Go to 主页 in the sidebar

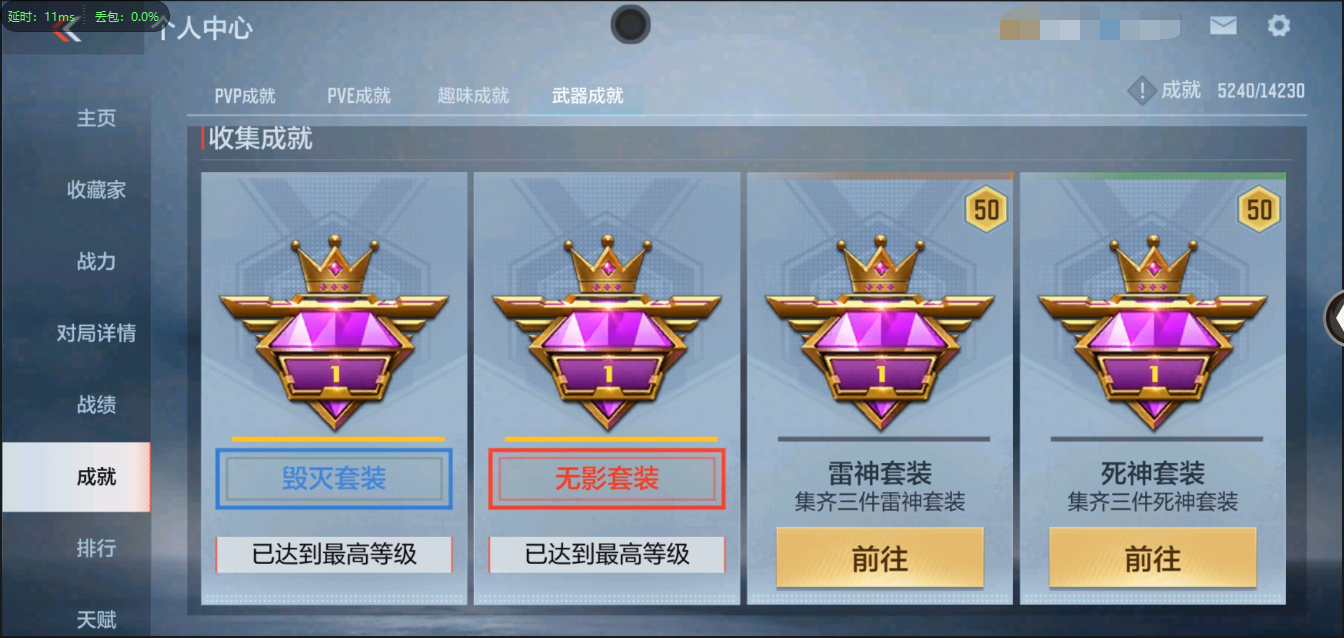click(96, 118)
